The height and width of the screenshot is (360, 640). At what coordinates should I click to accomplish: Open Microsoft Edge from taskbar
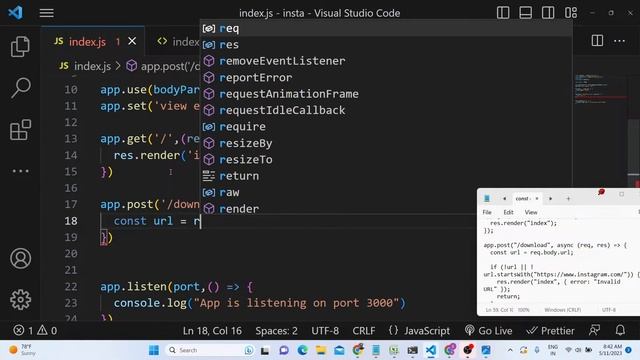tap(302, 350)
